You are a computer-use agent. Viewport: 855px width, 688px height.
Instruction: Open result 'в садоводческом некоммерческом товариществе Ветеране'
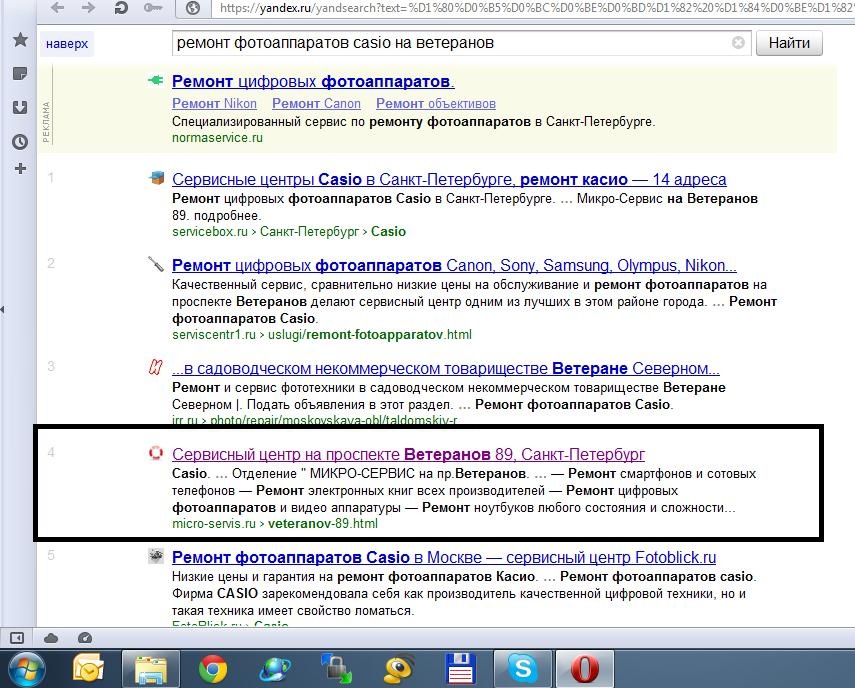coord(445,369)
